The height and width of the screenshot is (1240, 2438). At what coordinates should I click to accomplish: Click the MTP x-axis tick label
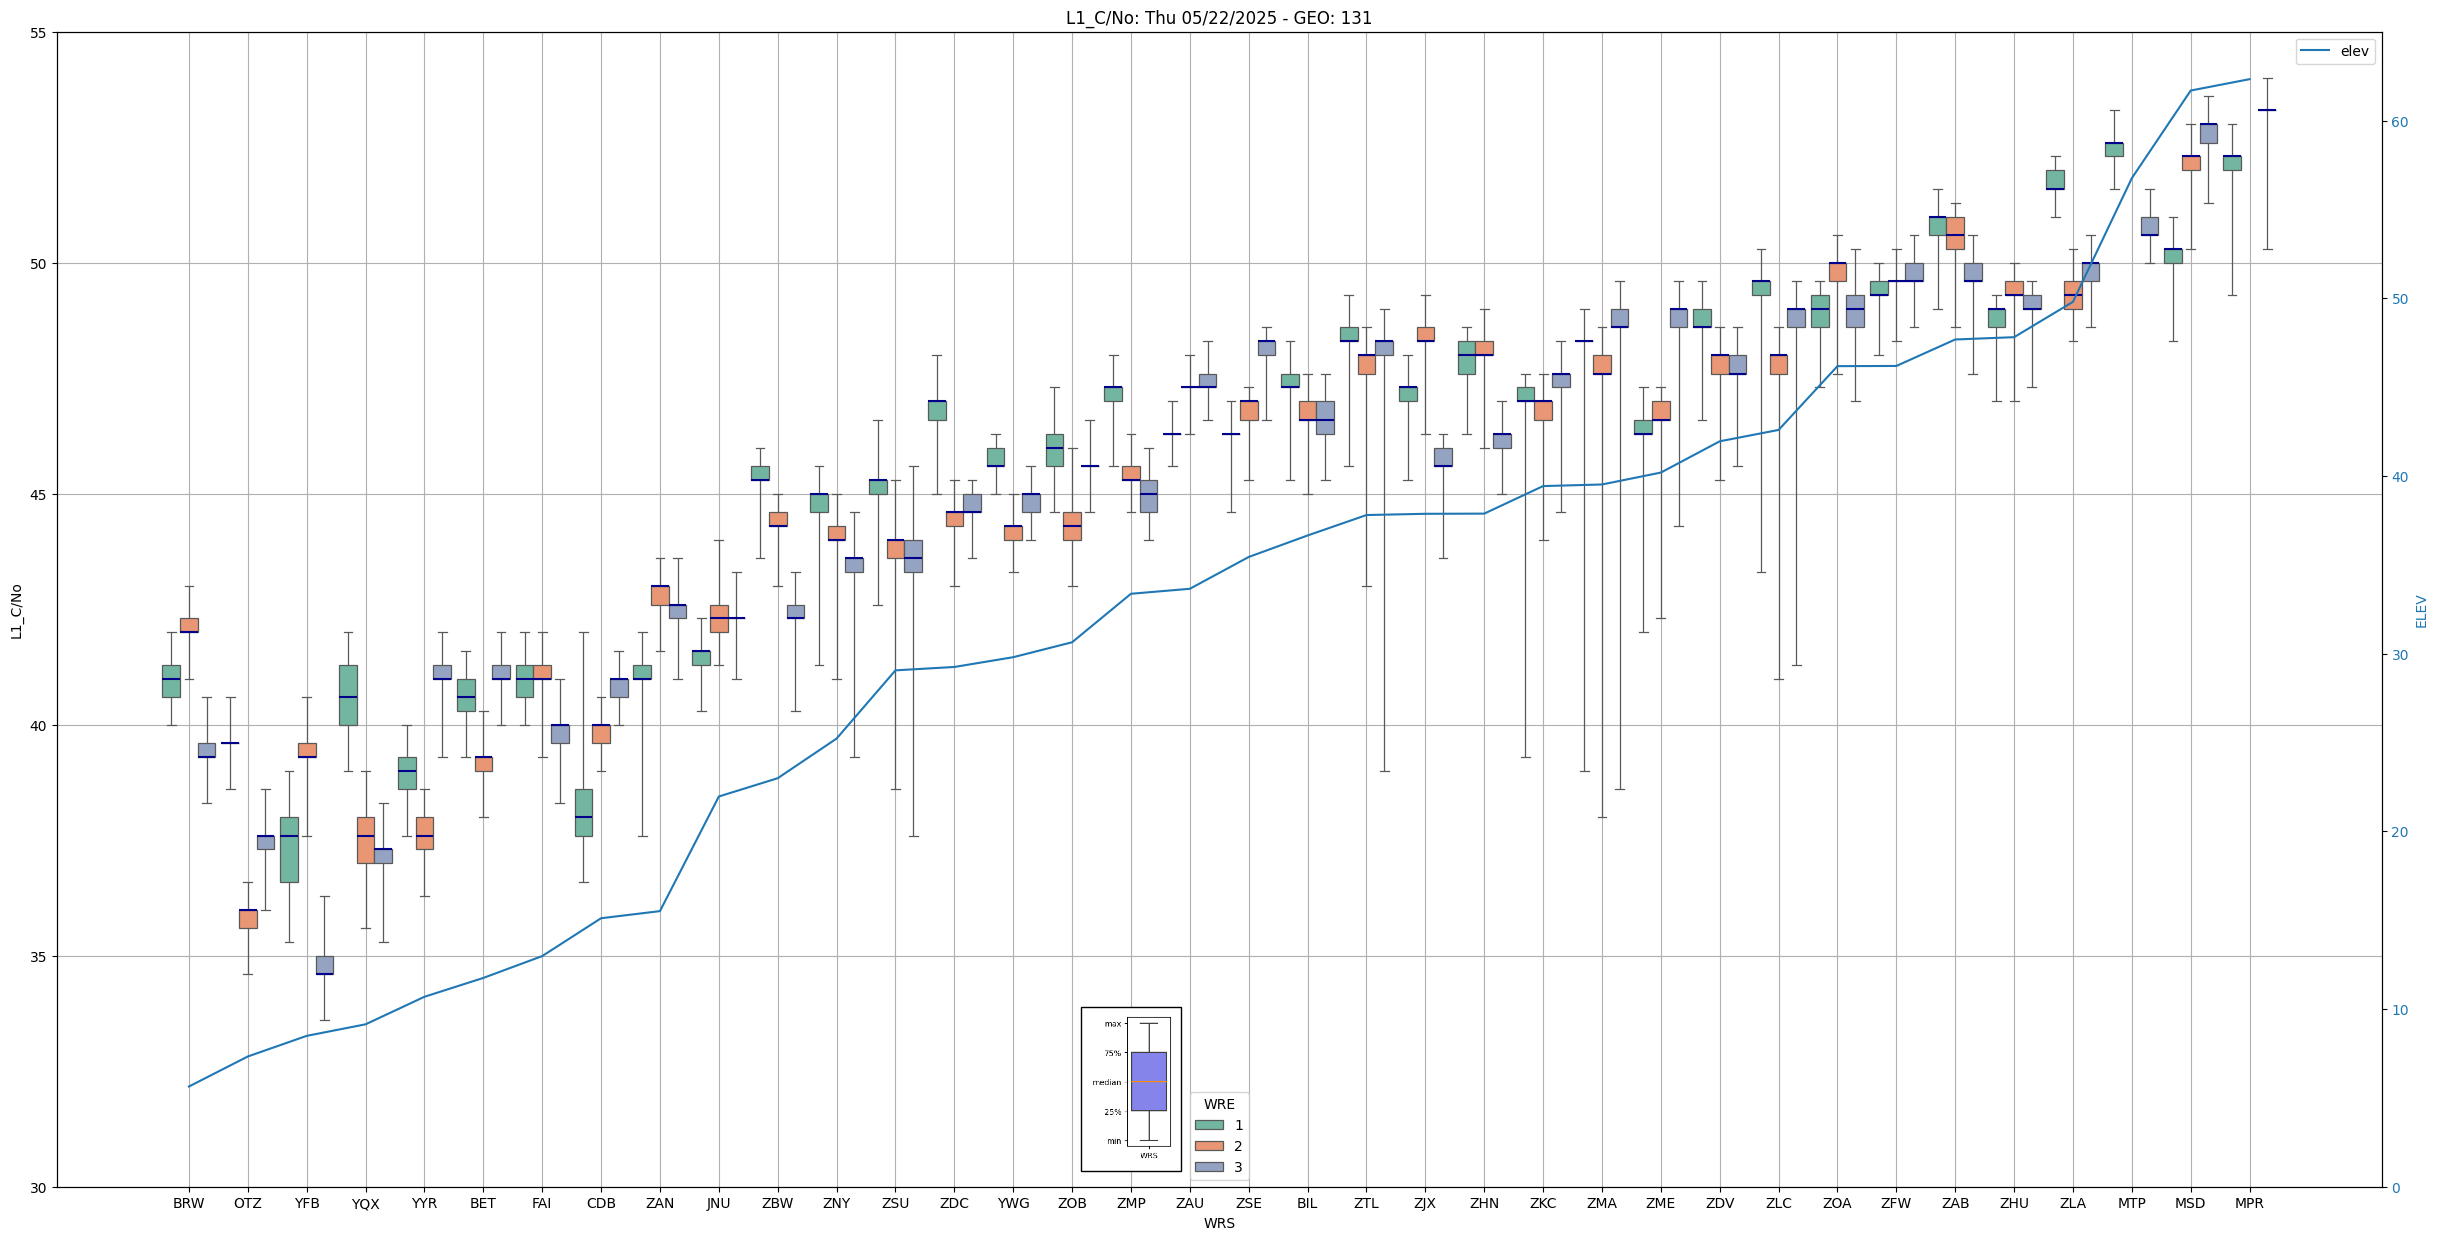pos(2131,1203)
